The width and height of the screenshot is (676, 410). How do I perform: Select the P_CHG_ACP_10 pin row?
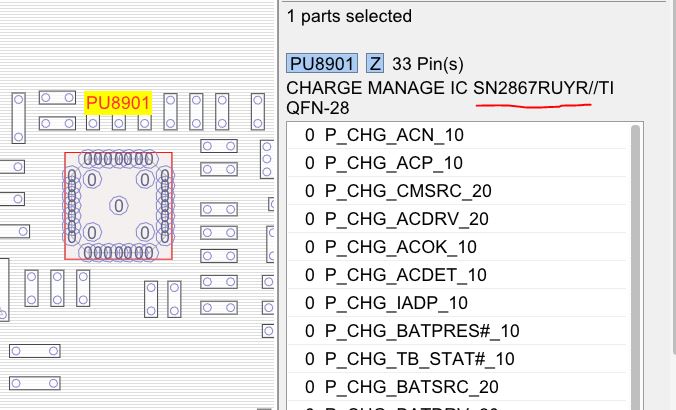coord(457,163)
